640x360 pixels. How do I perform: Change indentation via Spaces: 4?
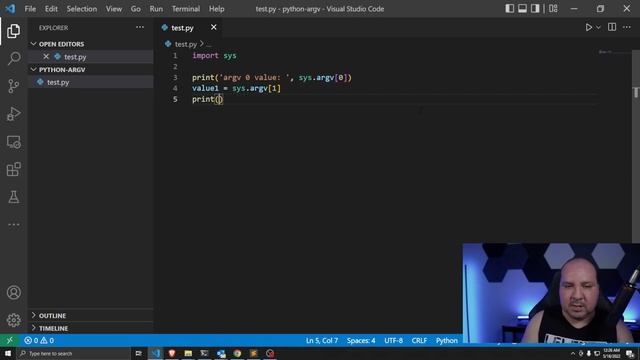[361, 340]
